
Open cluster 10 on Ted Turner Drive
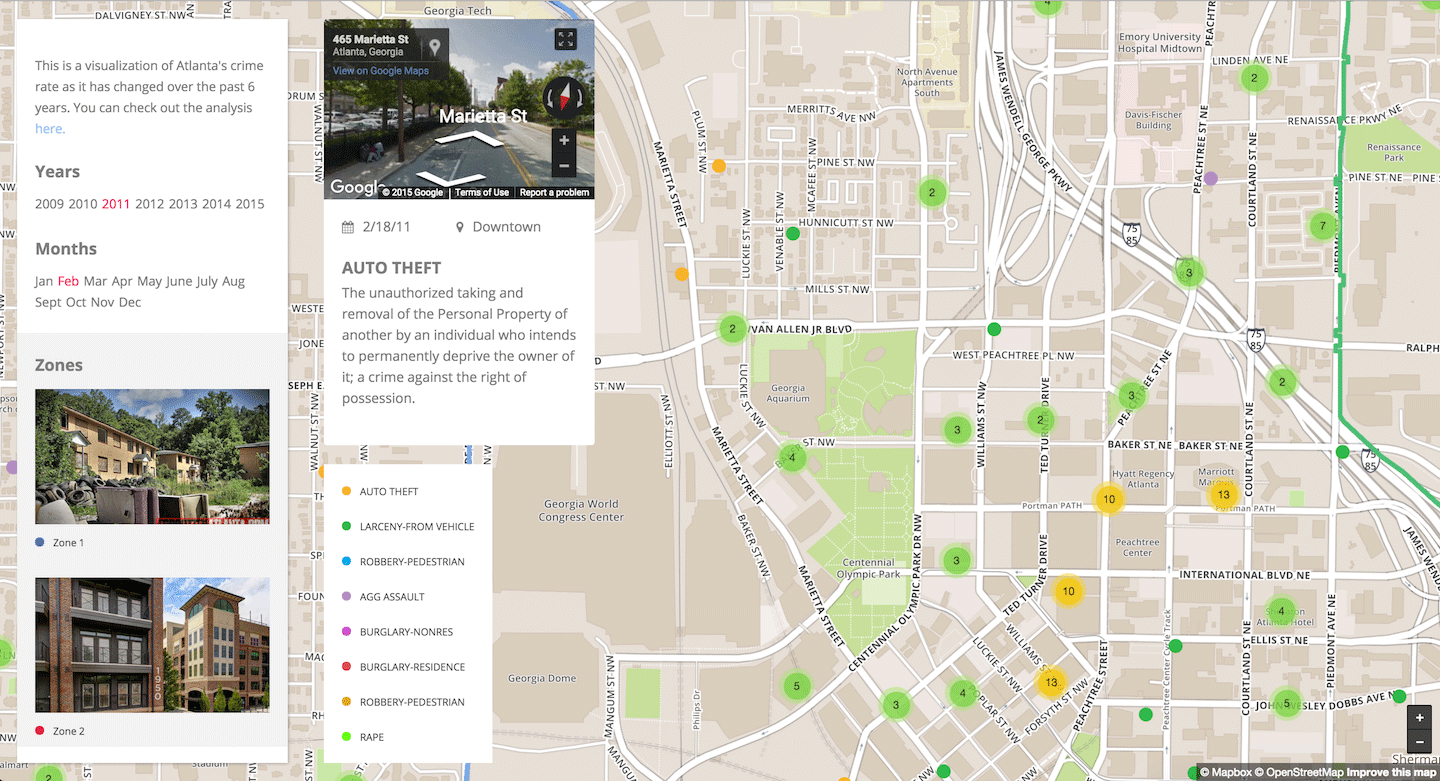[x=1068, y=591]
